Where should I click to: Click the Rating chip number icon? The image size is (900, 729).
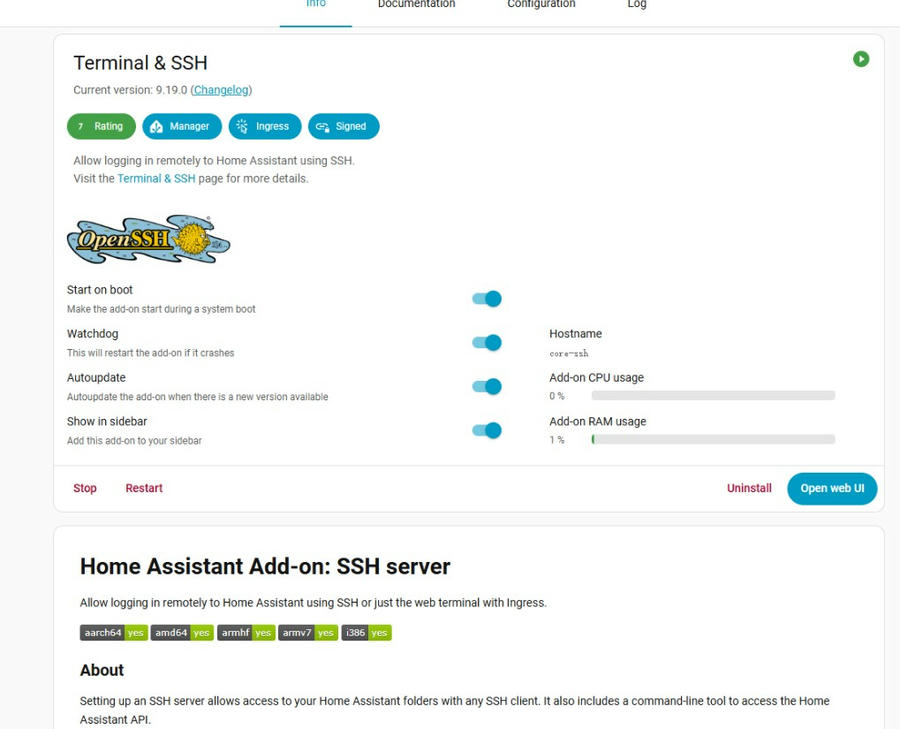point(81,126)
